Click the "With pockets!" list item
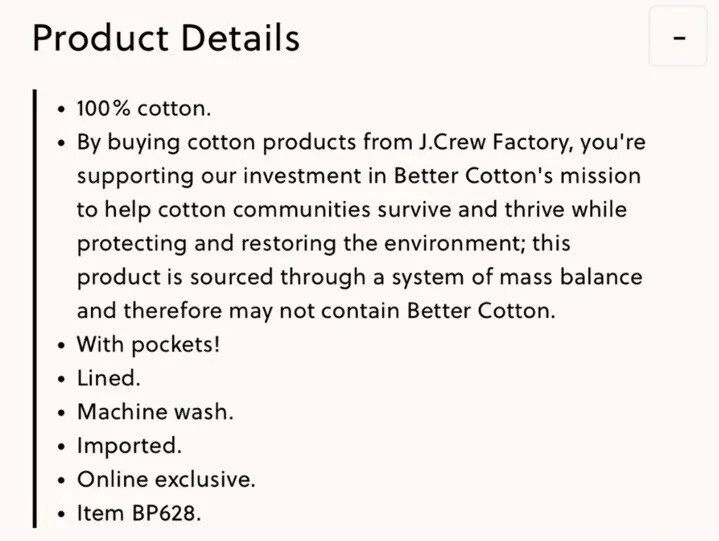The width and height of the screenshot is (719, 541). pyautogui.click(x=149, y=345)
